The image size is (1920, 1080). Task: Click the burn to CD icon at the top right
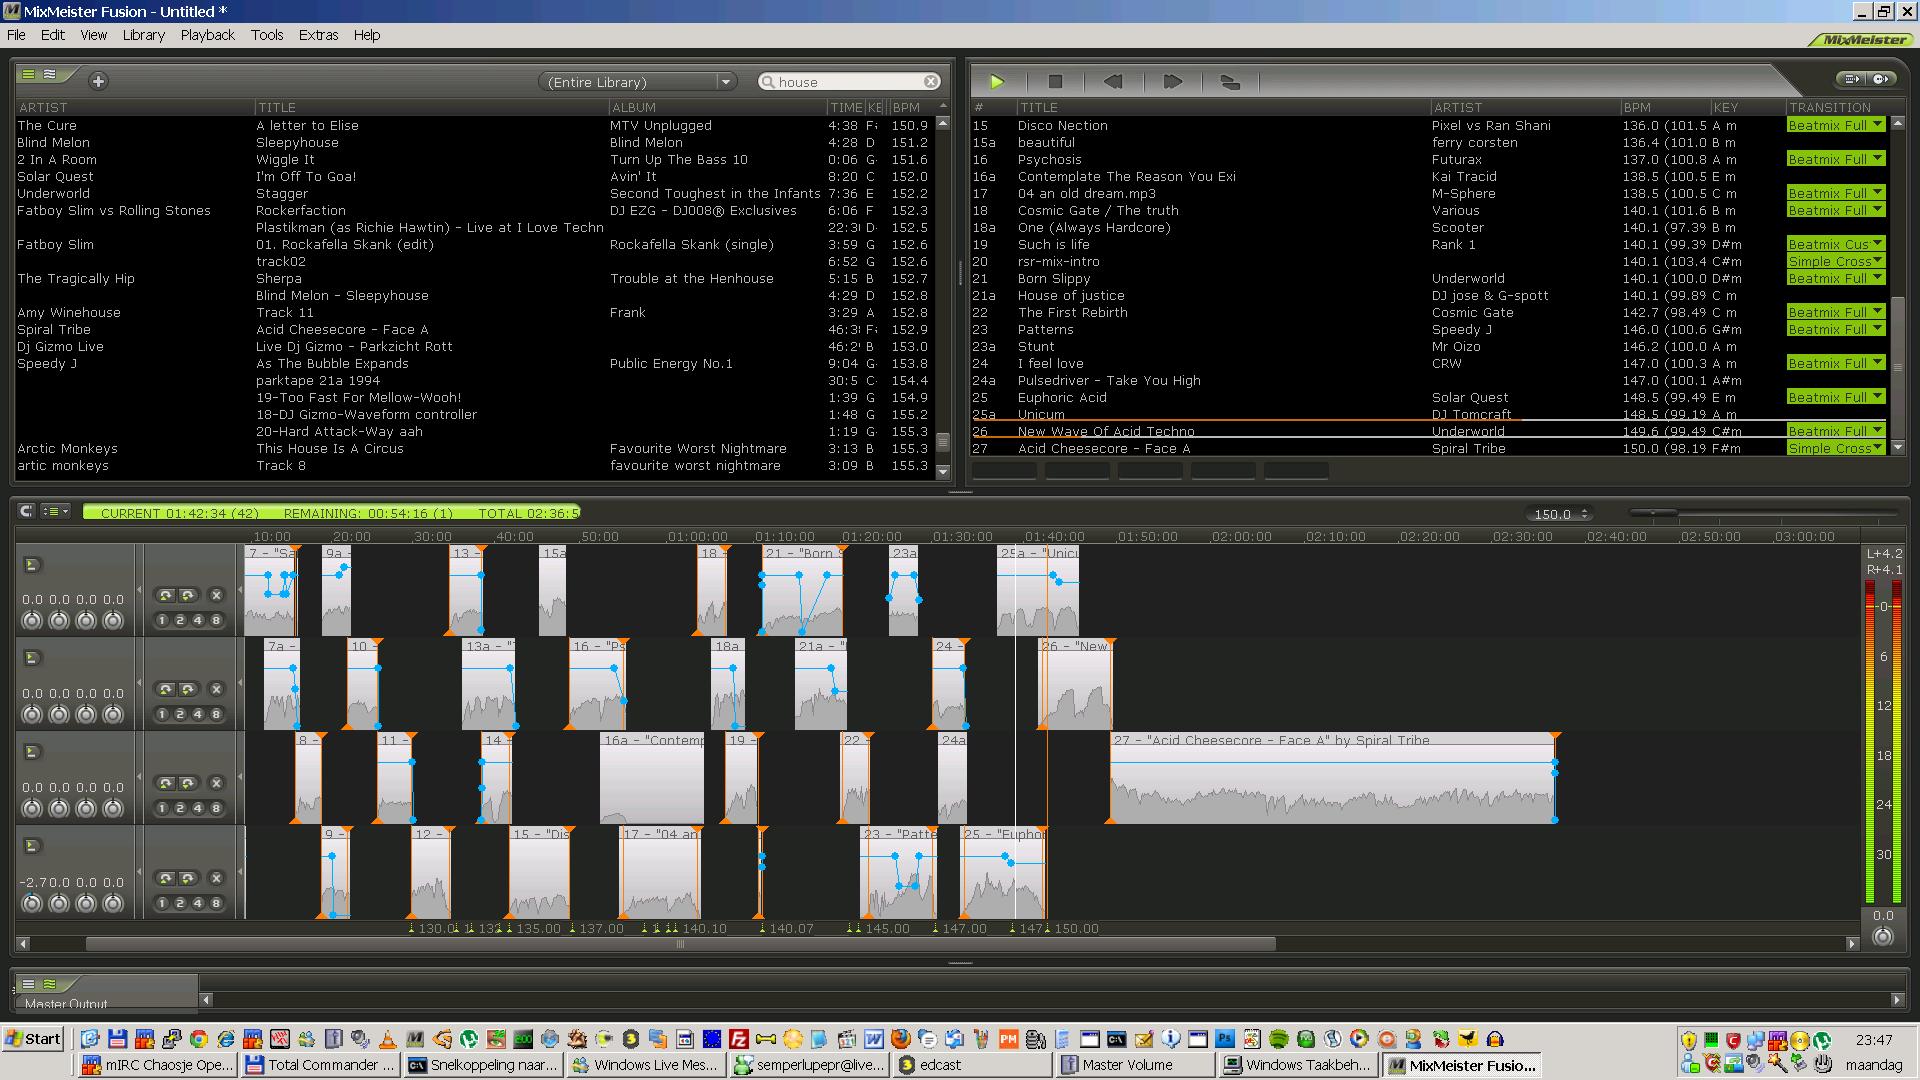point(1880,79)
